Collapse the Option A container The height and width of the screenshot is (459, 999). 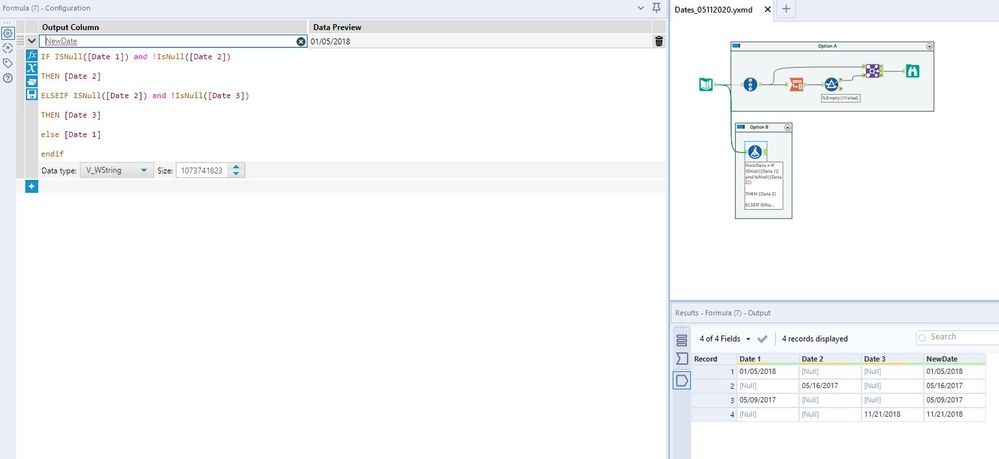coord(929,46)
